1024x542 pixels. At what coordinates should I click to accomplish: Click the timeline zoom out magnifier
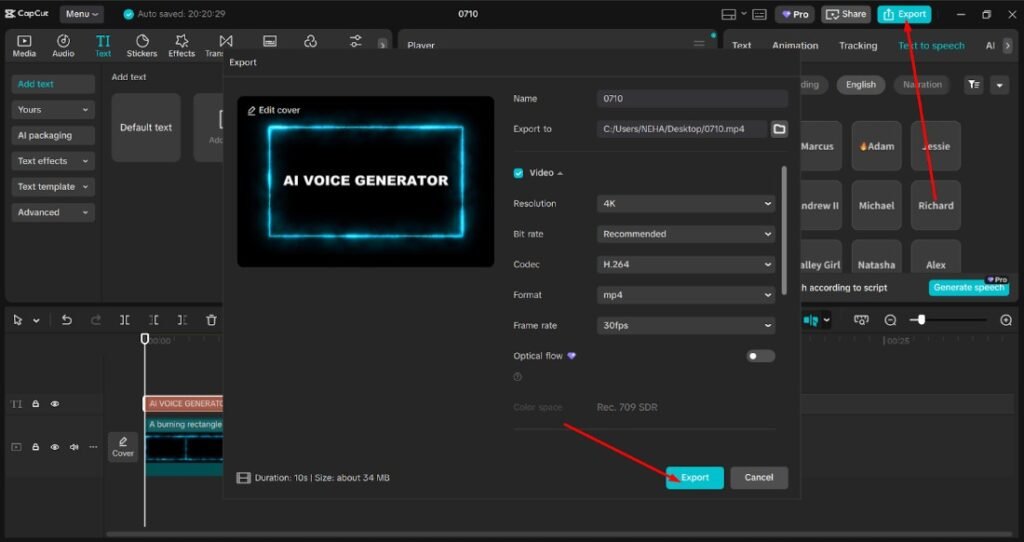(890, 320)
